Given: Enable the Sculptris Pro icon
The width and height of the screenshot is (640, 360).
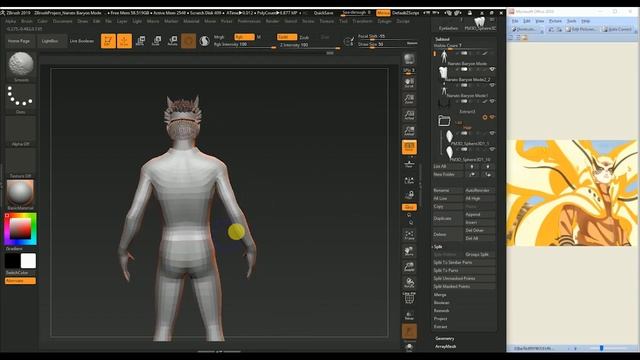Looking at the screenshot, I should (204, 41).
